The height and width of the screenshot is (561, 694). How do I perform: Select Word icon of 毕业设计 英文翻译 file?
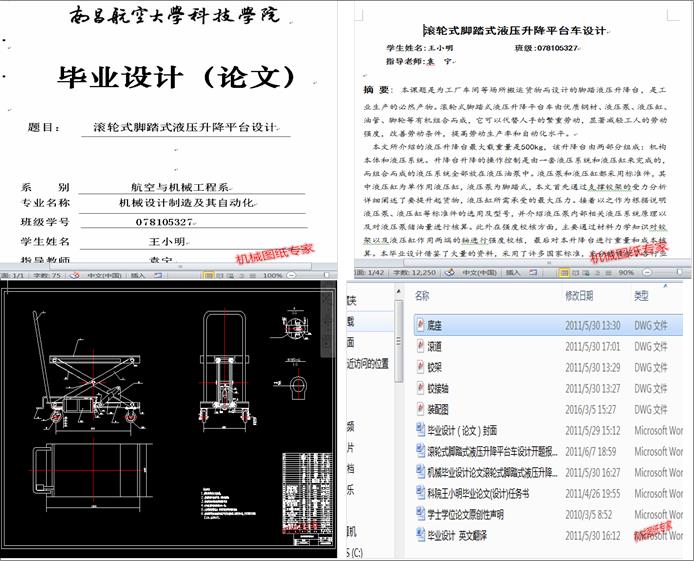(x=420, y=535)
